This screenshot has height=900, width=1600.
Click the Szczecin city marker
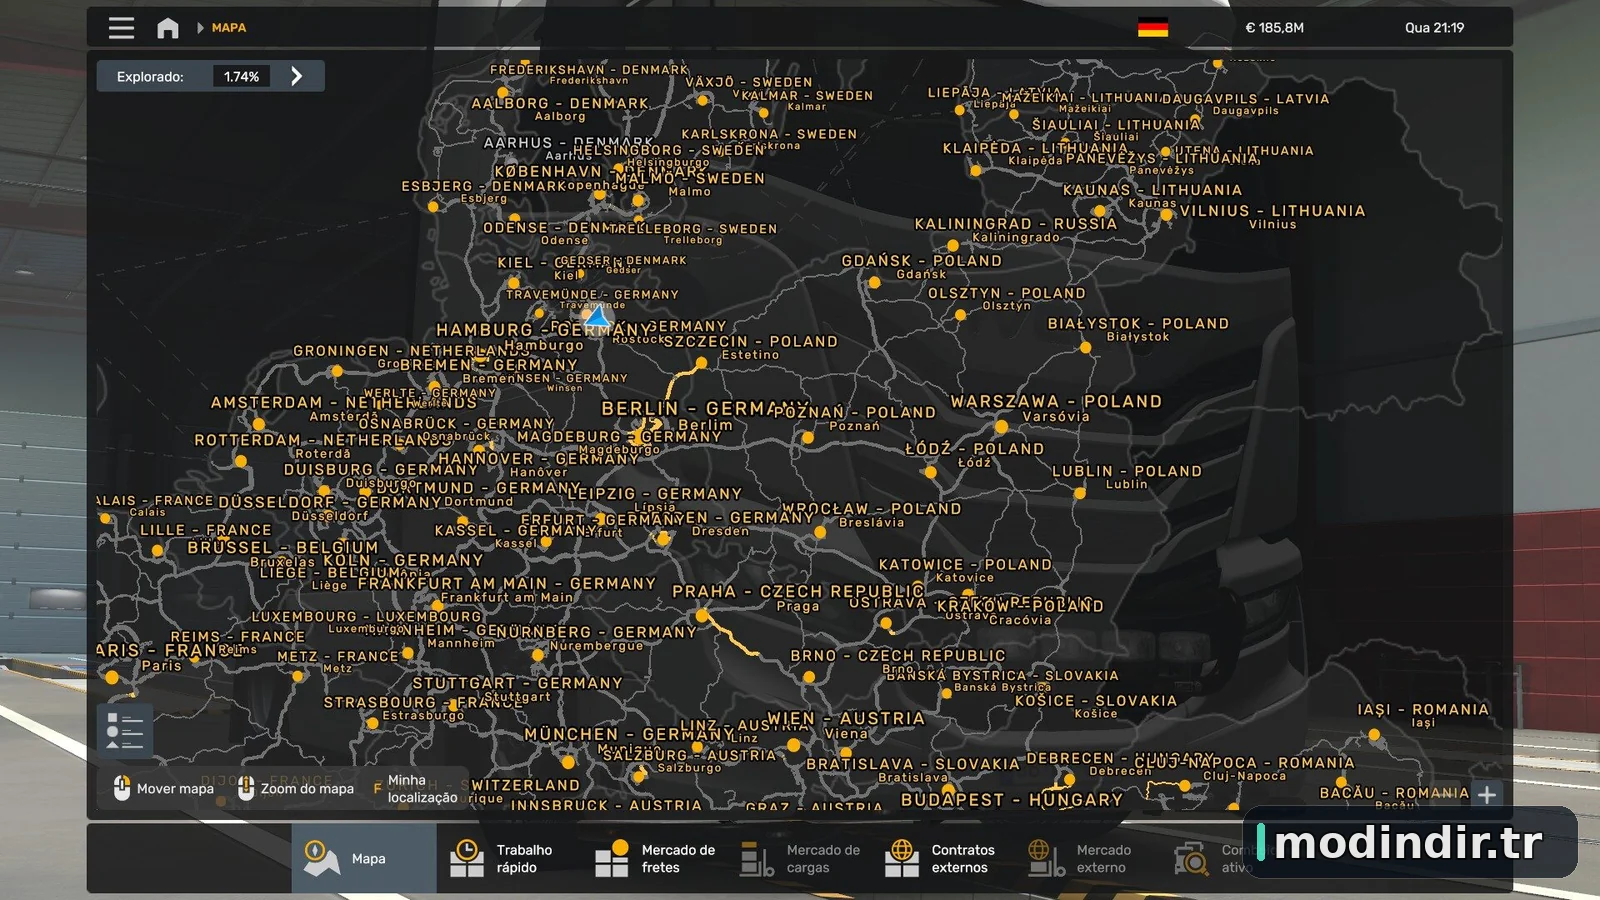click(701, 363)
